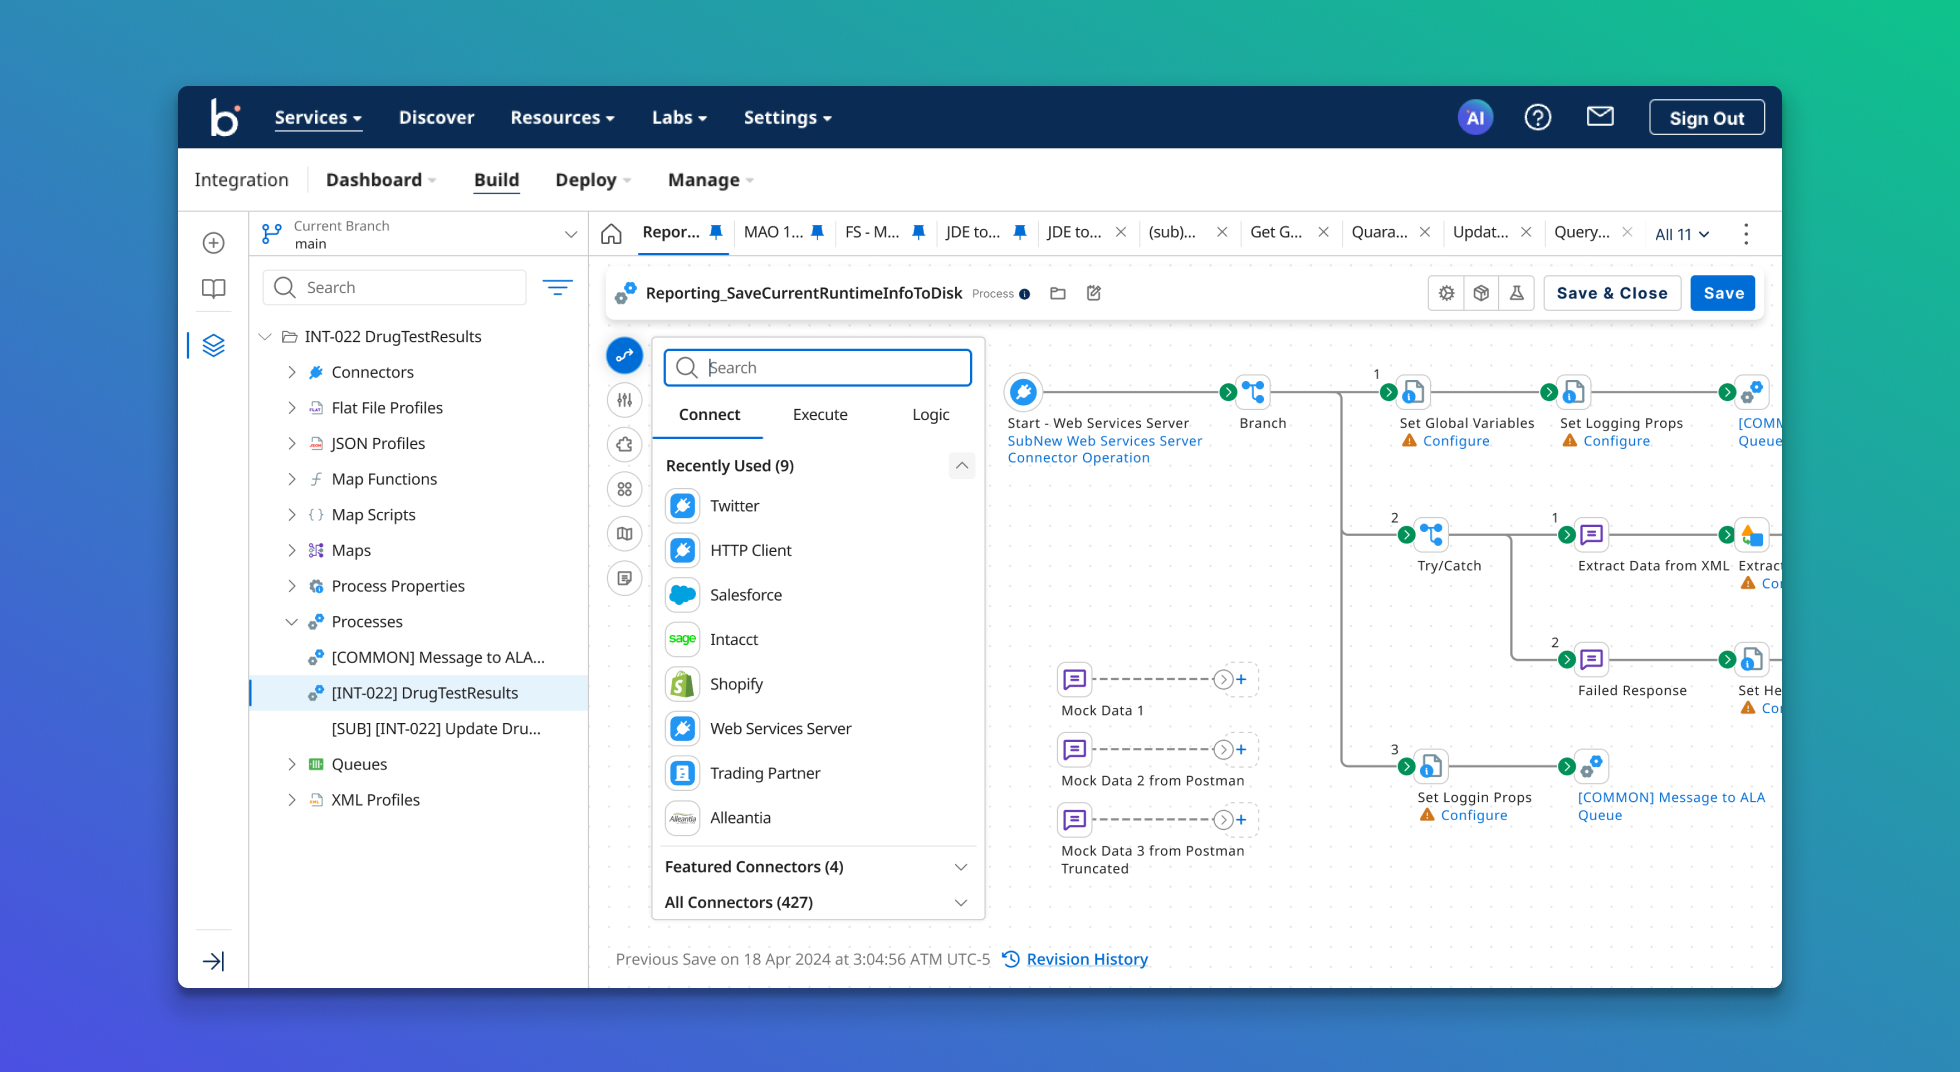Switch to the Logic tab

click(x=930, y=415)
